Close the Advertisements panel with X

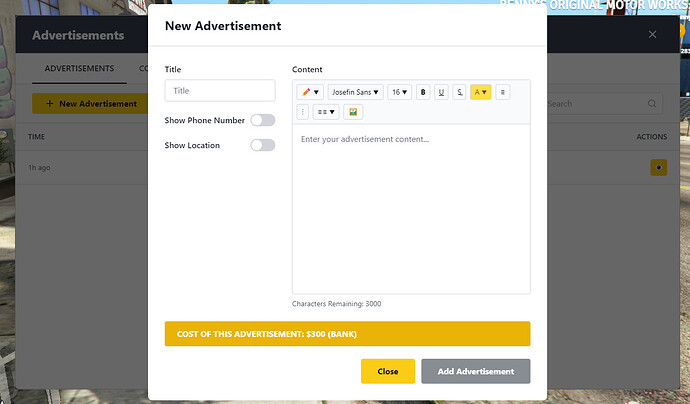tap(653, 35)
